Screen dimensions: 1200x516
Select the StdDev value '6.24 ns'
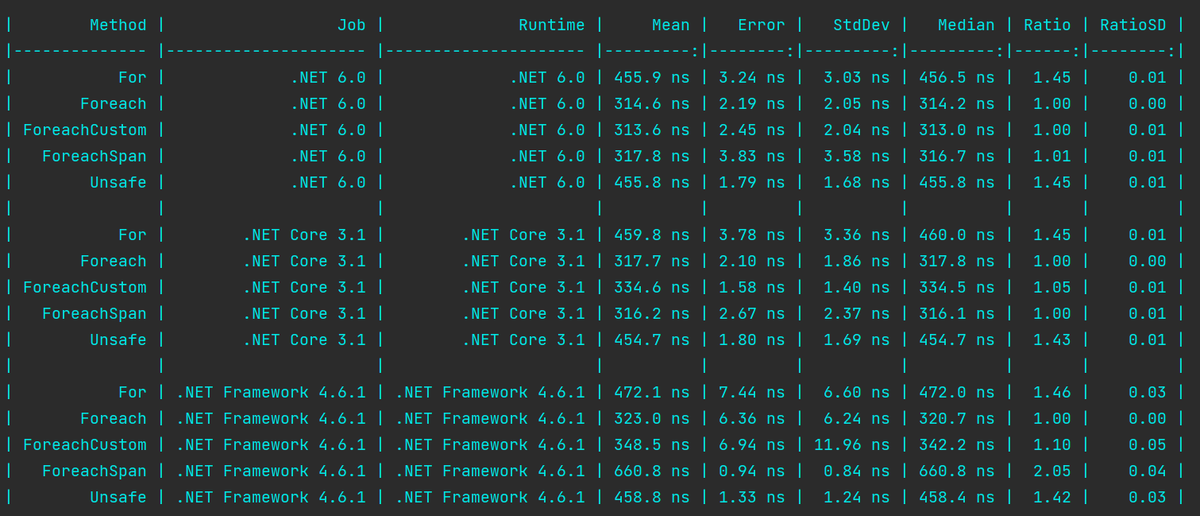(x=857, y=418)
